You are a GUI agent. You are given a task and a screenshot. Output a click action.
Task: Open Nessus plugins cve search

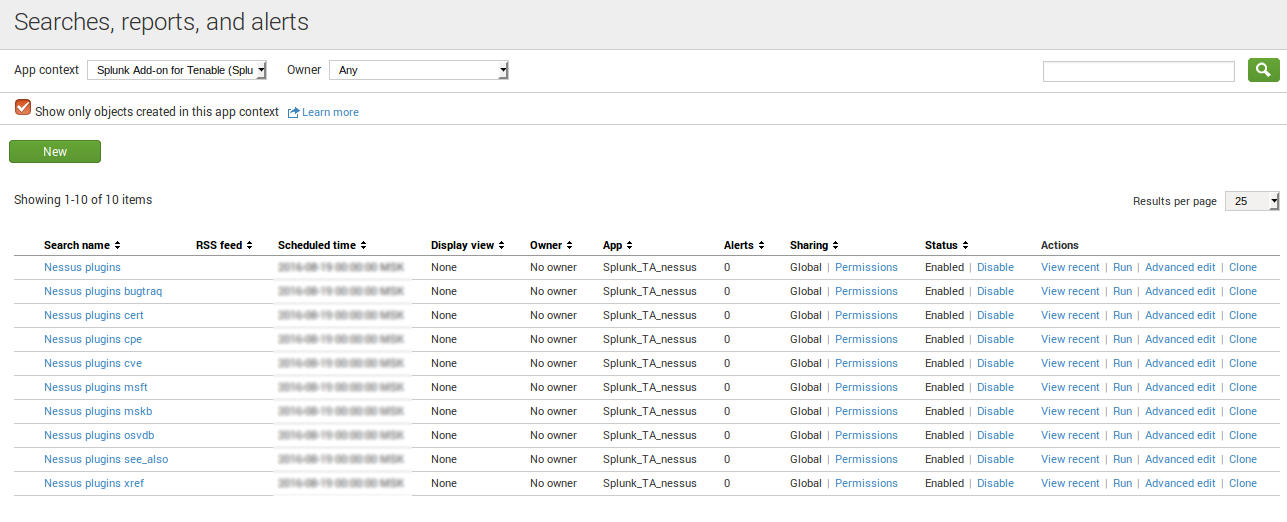[93, 364]
